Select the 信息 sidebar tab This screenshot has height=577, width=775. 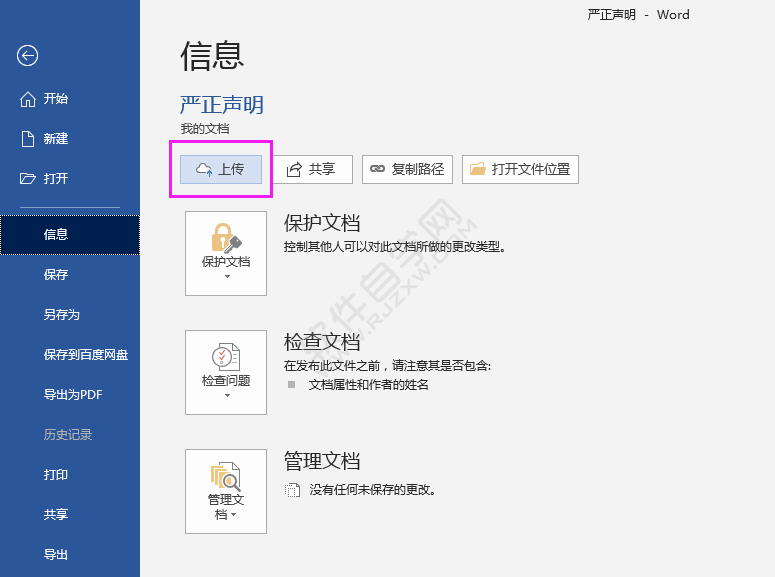coord(70,235)
